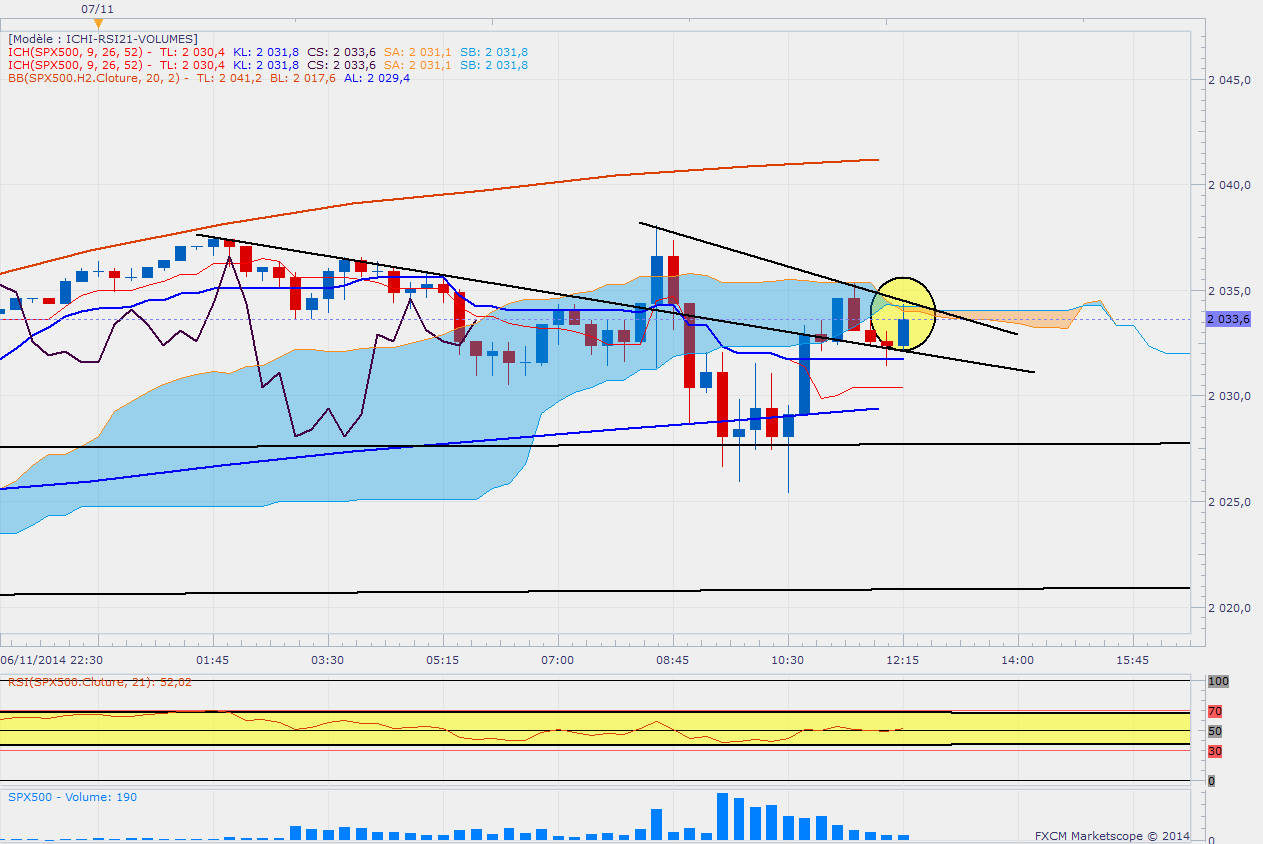Click the RSI 50 midline level label
The image size is (1263, 844).
coord(1214,731)
